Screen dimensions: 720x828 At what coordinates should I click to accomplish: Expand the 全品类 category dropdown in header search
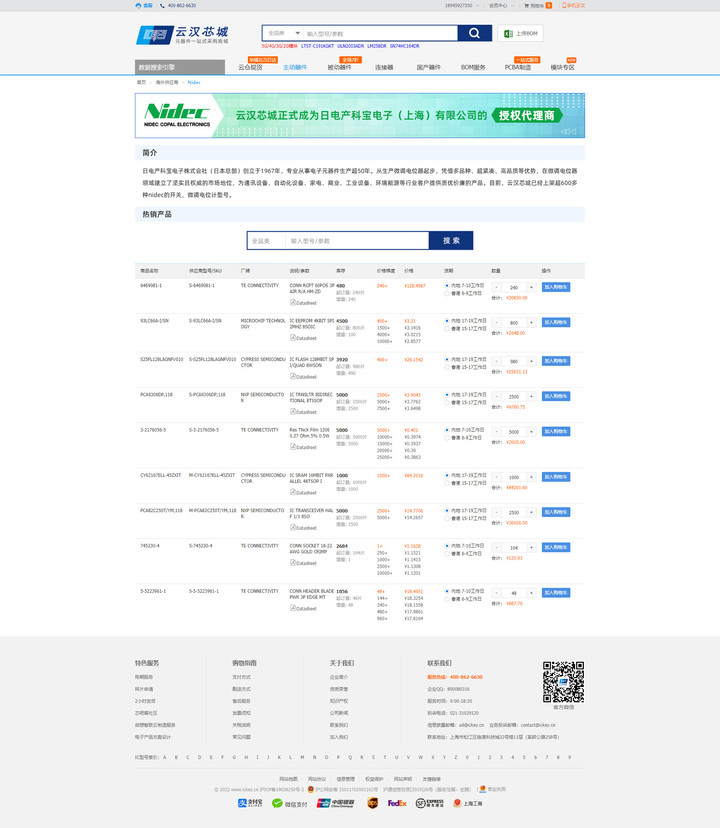(x=280, y=33)
